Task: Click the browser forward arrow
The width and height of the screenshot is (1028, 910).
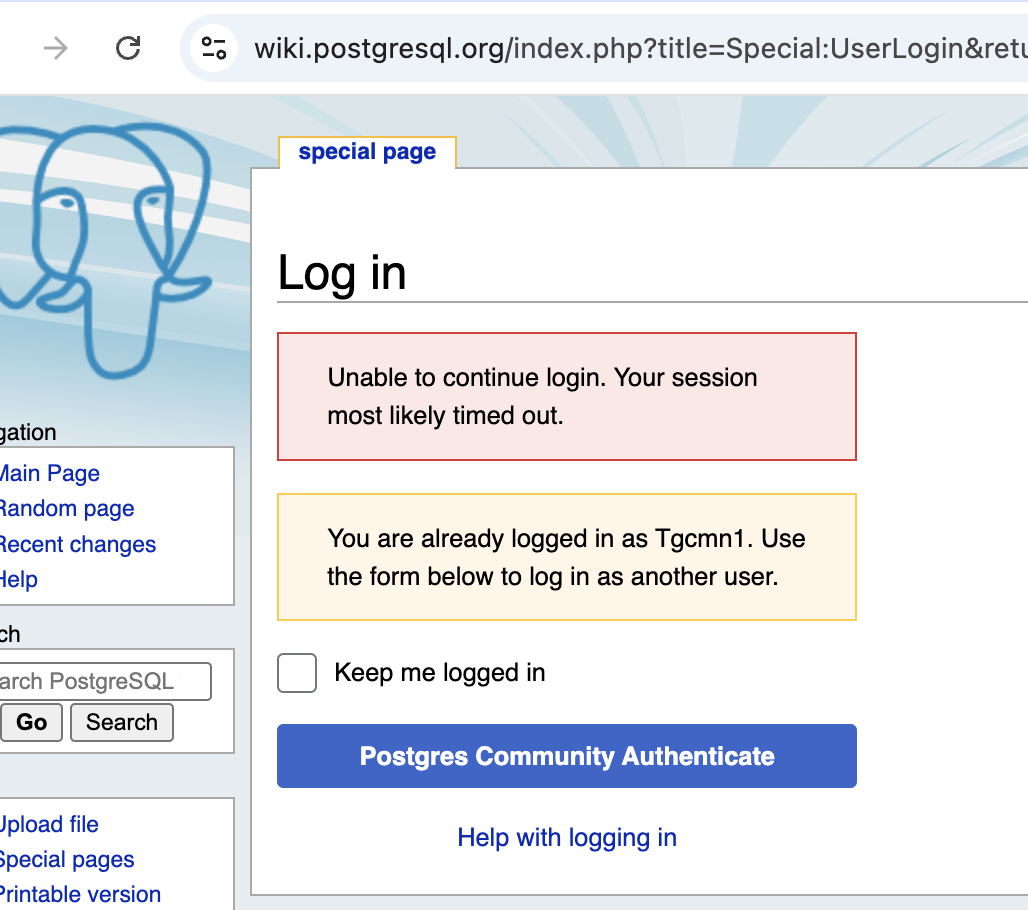Action: coord(56,48)
